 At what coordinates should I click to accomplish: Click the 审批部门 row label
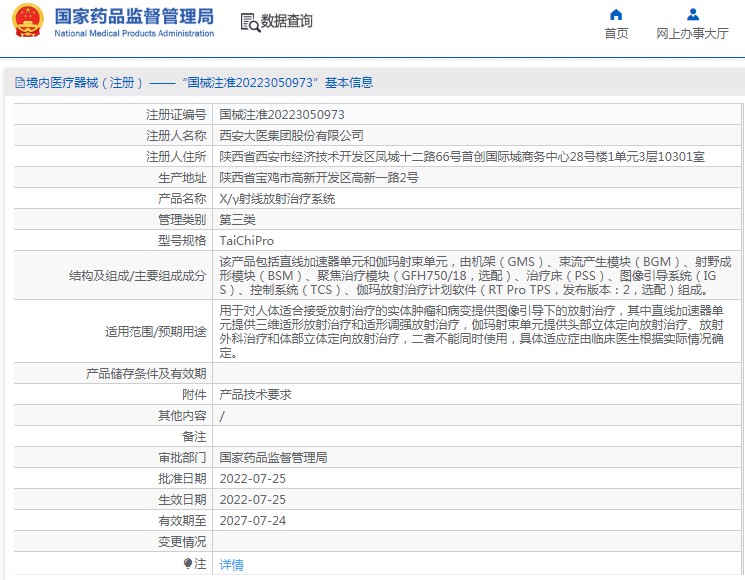[182, 457]
